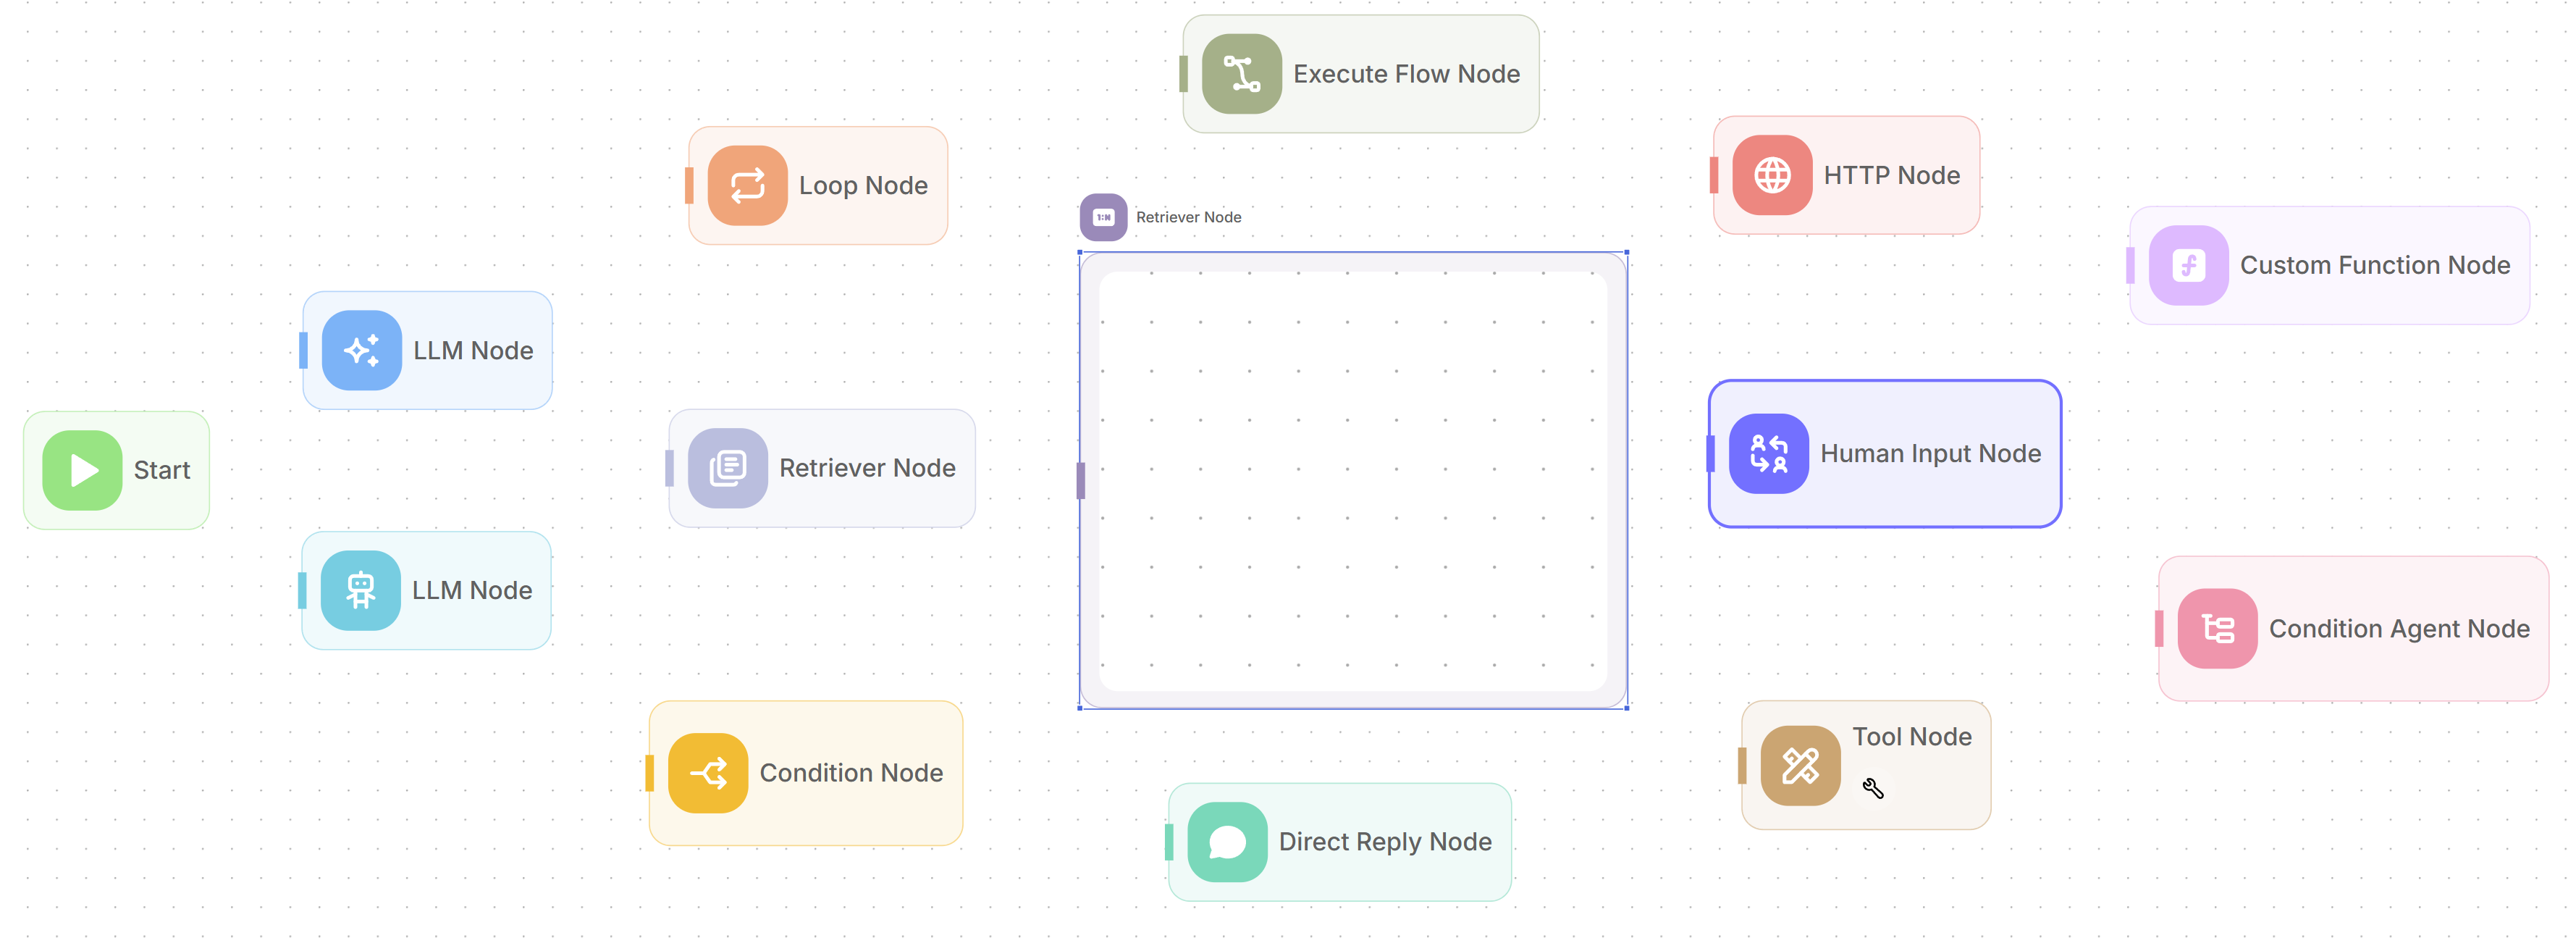
Task: Click the small wrench icon in Tool Node
Action: tap(1873, 789)
